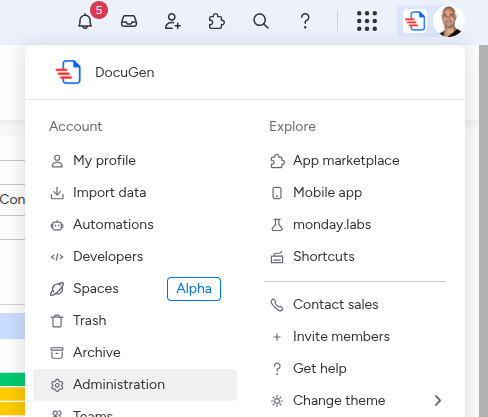This screenshot has width=488, height=417.
Task: Click the vertical scrollbar on the right edge
Action: [483, 231]
